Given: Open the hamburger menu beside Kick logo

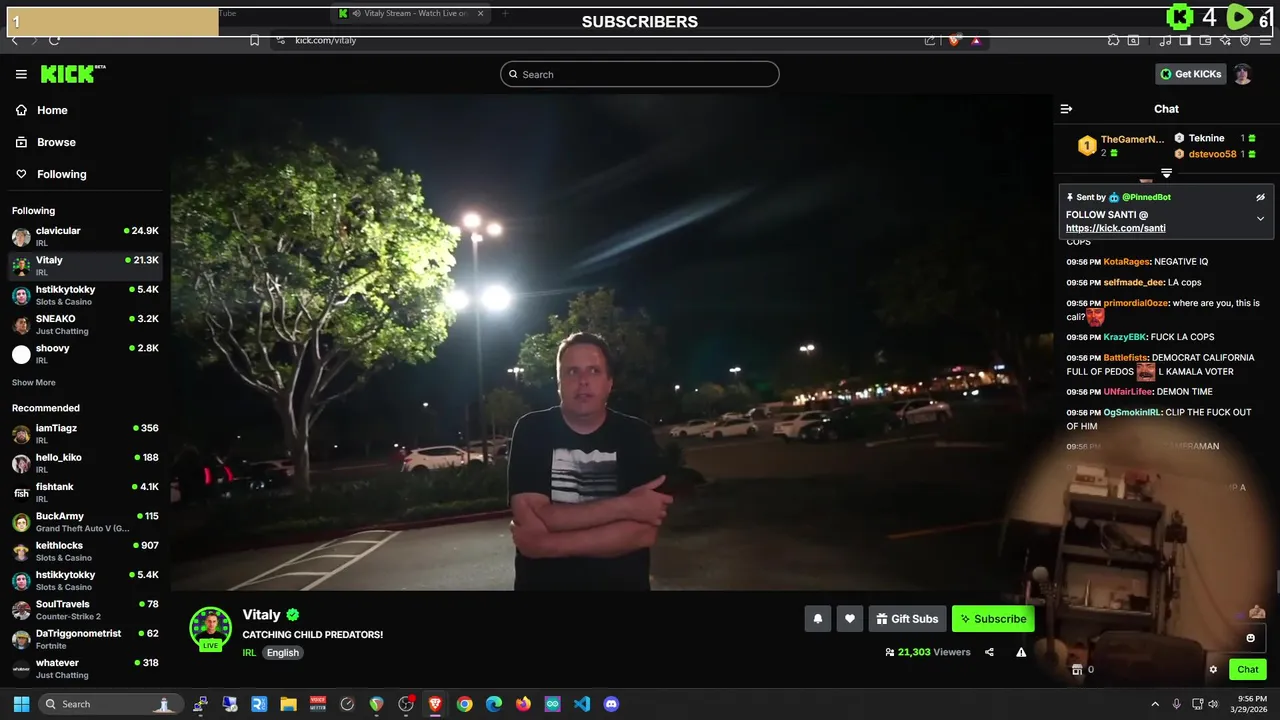Looking at the screenshot, I should coord(21,74).
